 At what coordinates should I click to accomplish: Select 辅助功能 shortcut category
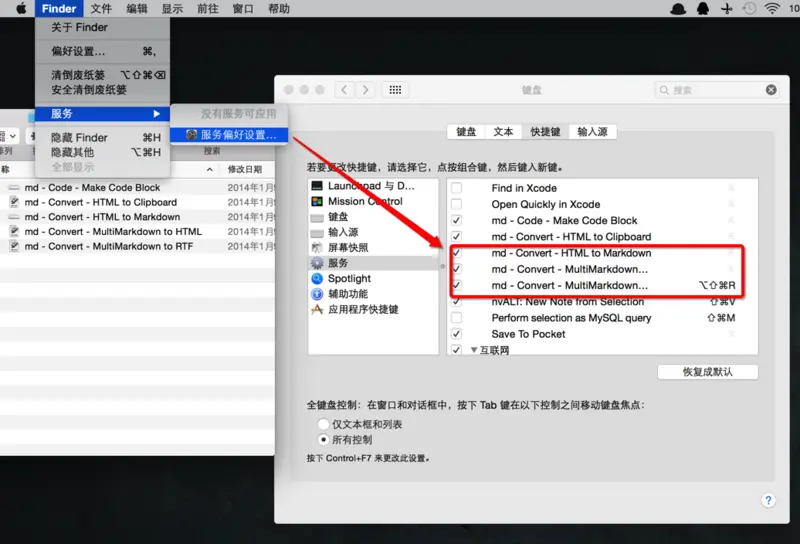pos(373,294)
